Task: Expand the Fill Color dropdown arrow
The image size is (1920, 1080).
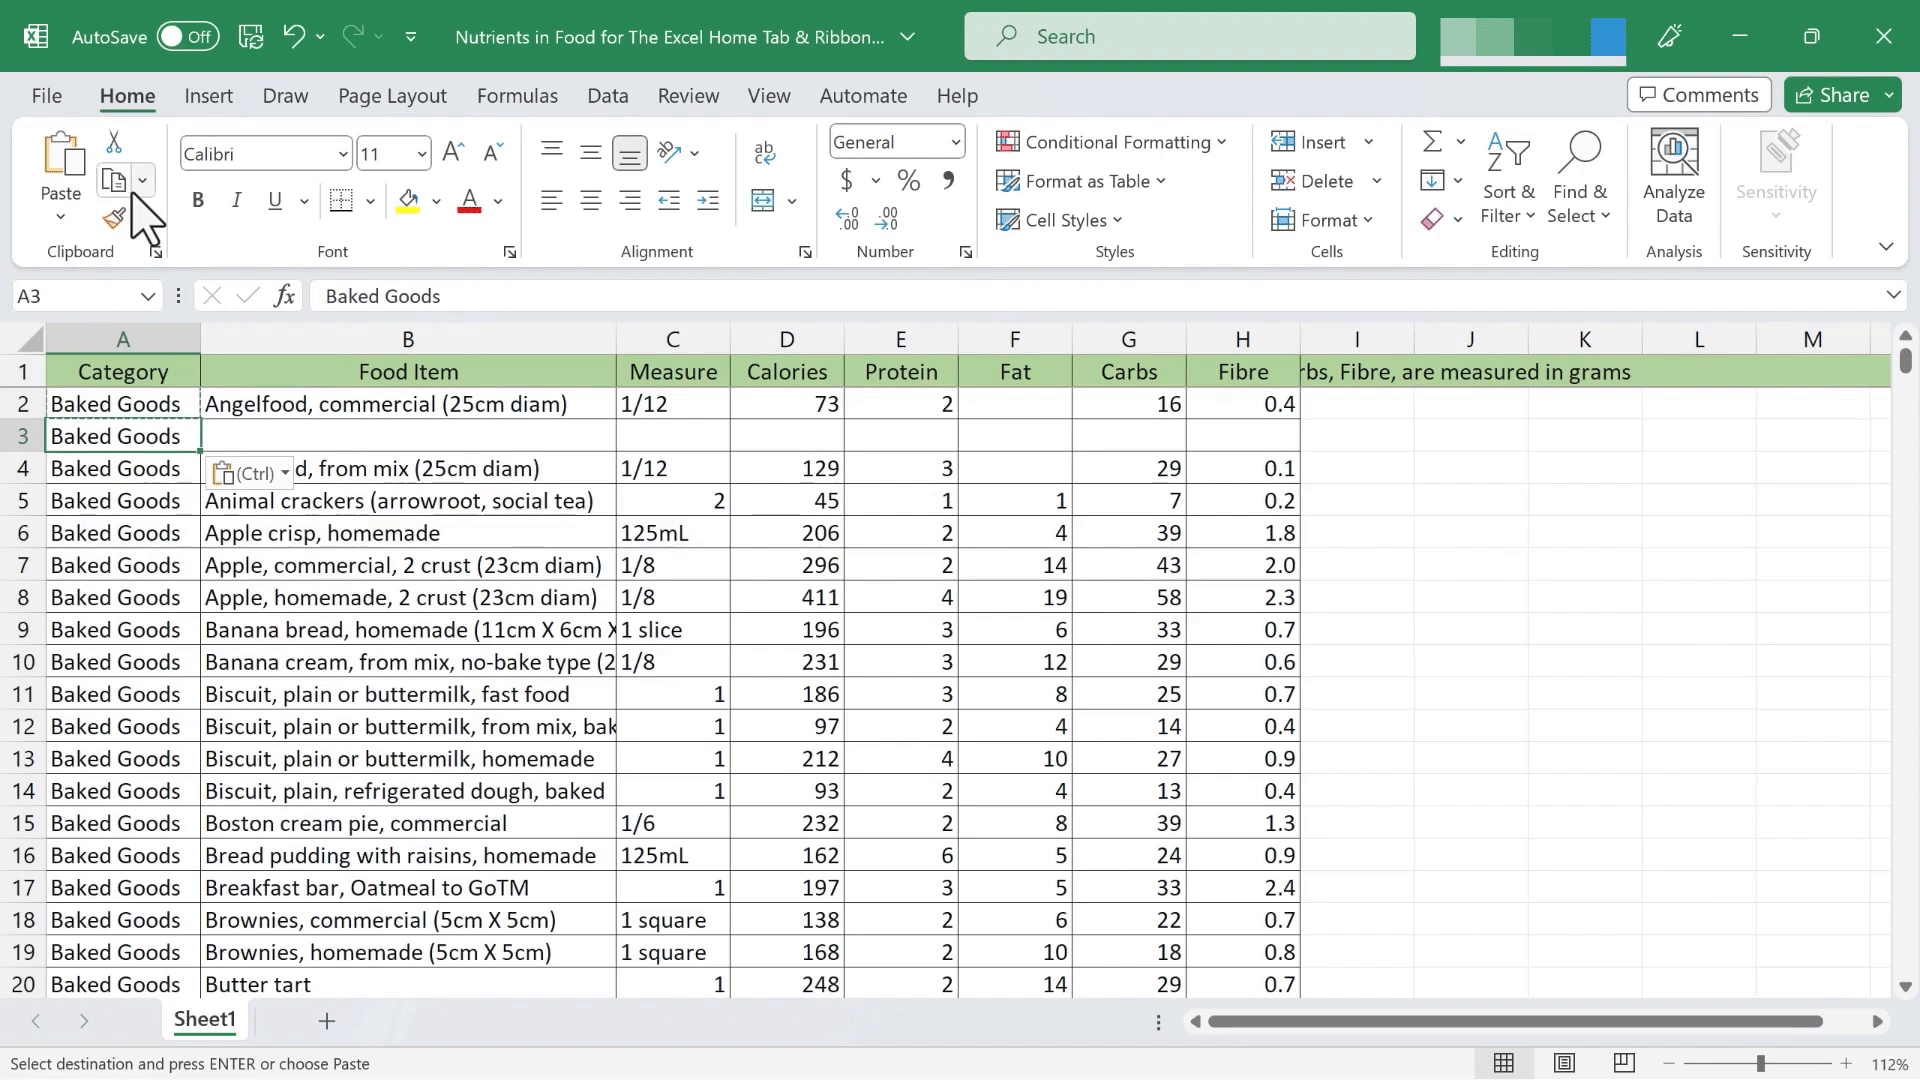Action: pyautogui.click(x=437, y=201)
